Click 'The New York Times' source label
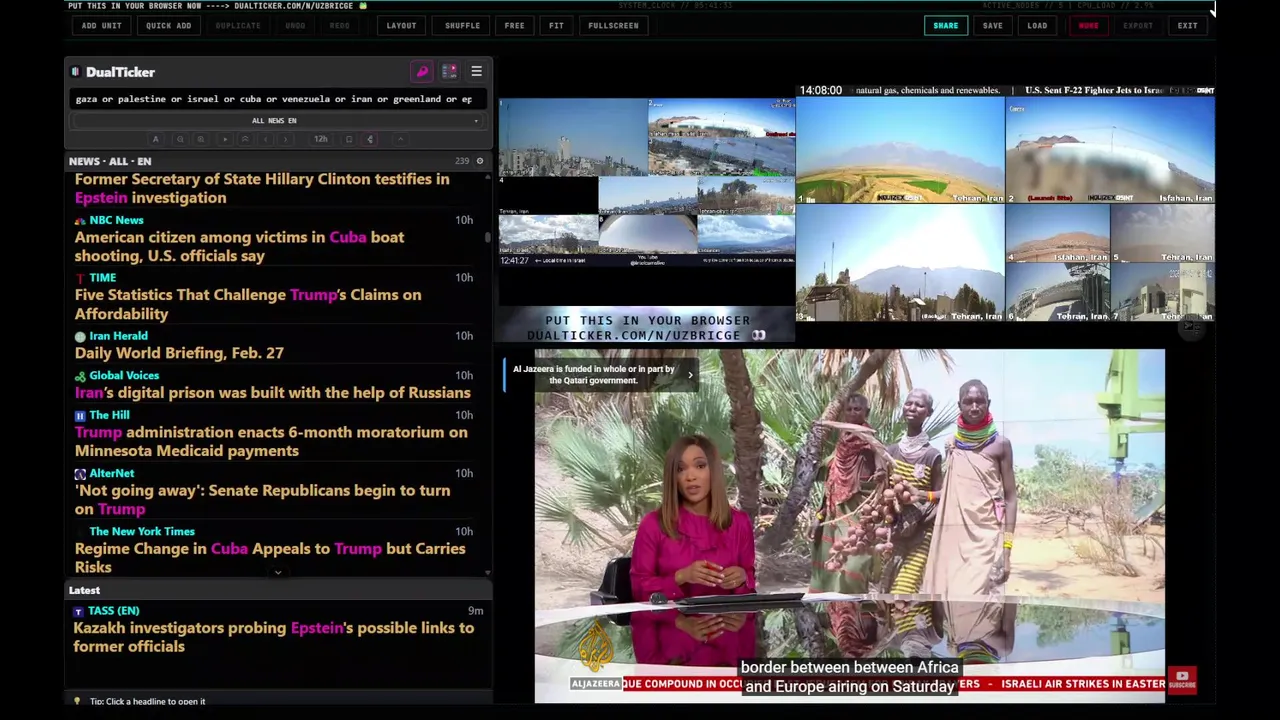This screenshot has height=720, width=1280. (x=142, y=532)
